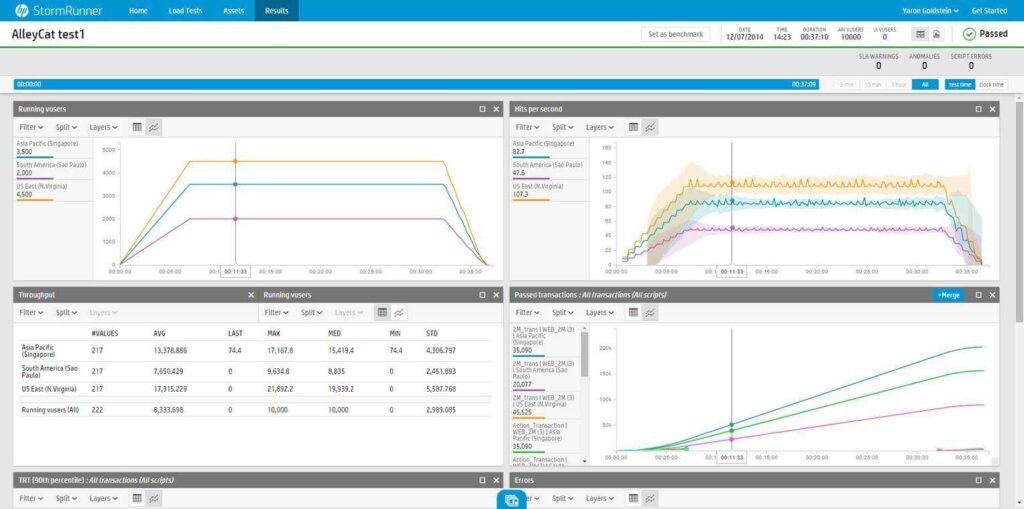
Task: Open the Get Started link
Action: tap(989, 10)
